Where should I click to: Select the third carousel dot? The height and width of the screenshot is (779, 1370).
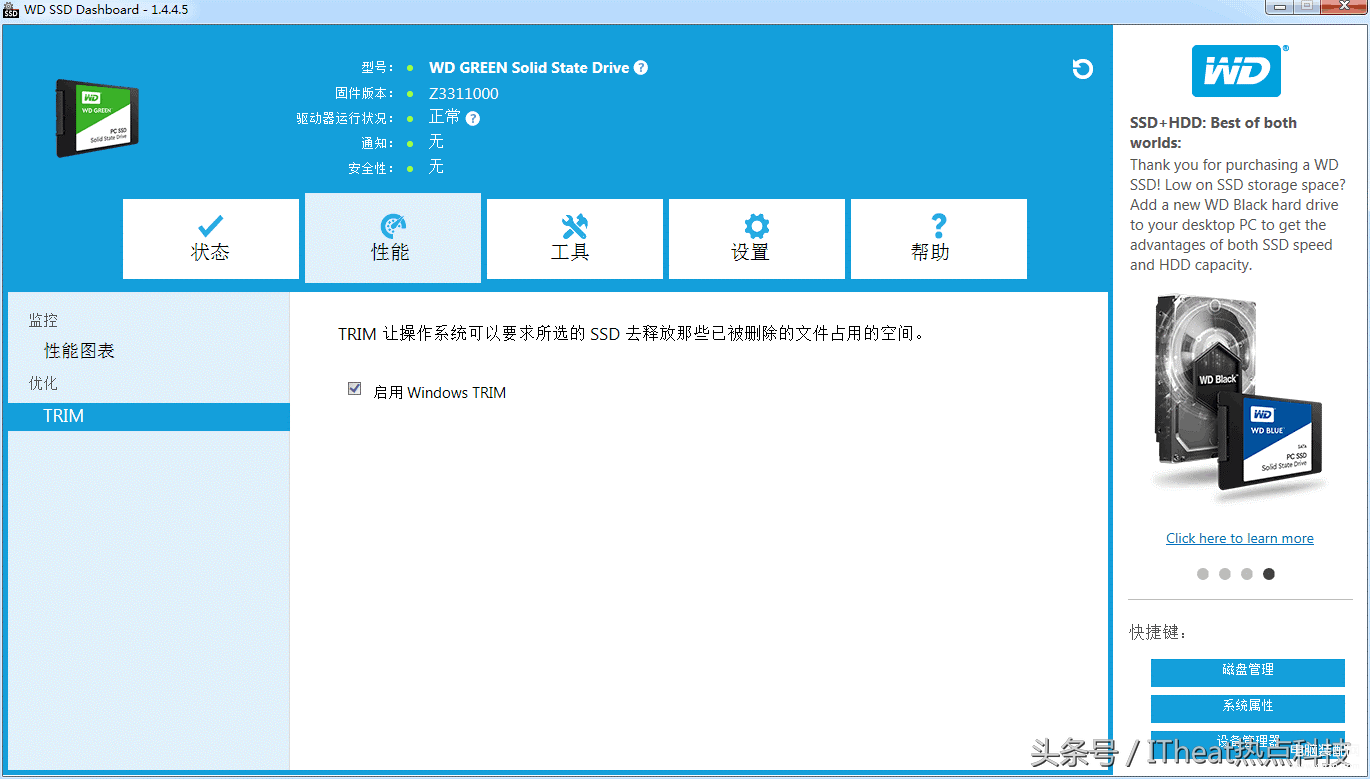(1247, 574)
